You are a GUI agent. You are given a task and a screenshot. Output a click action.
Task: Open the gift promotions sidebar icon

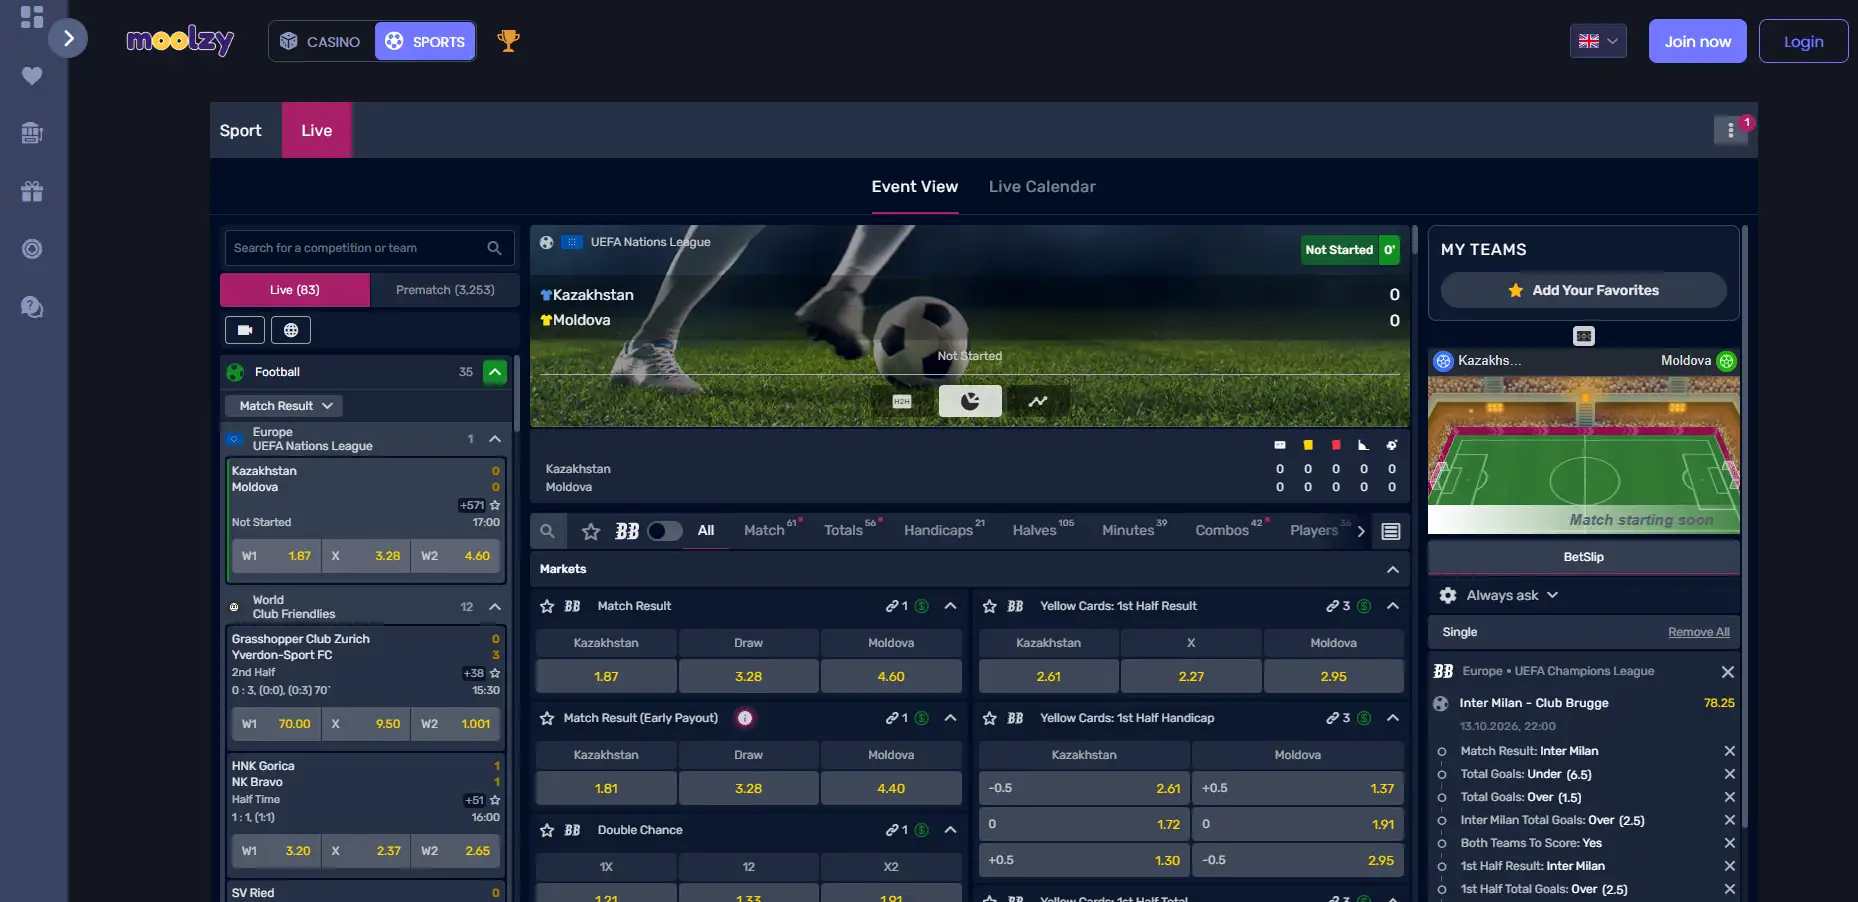click(32, 191)
